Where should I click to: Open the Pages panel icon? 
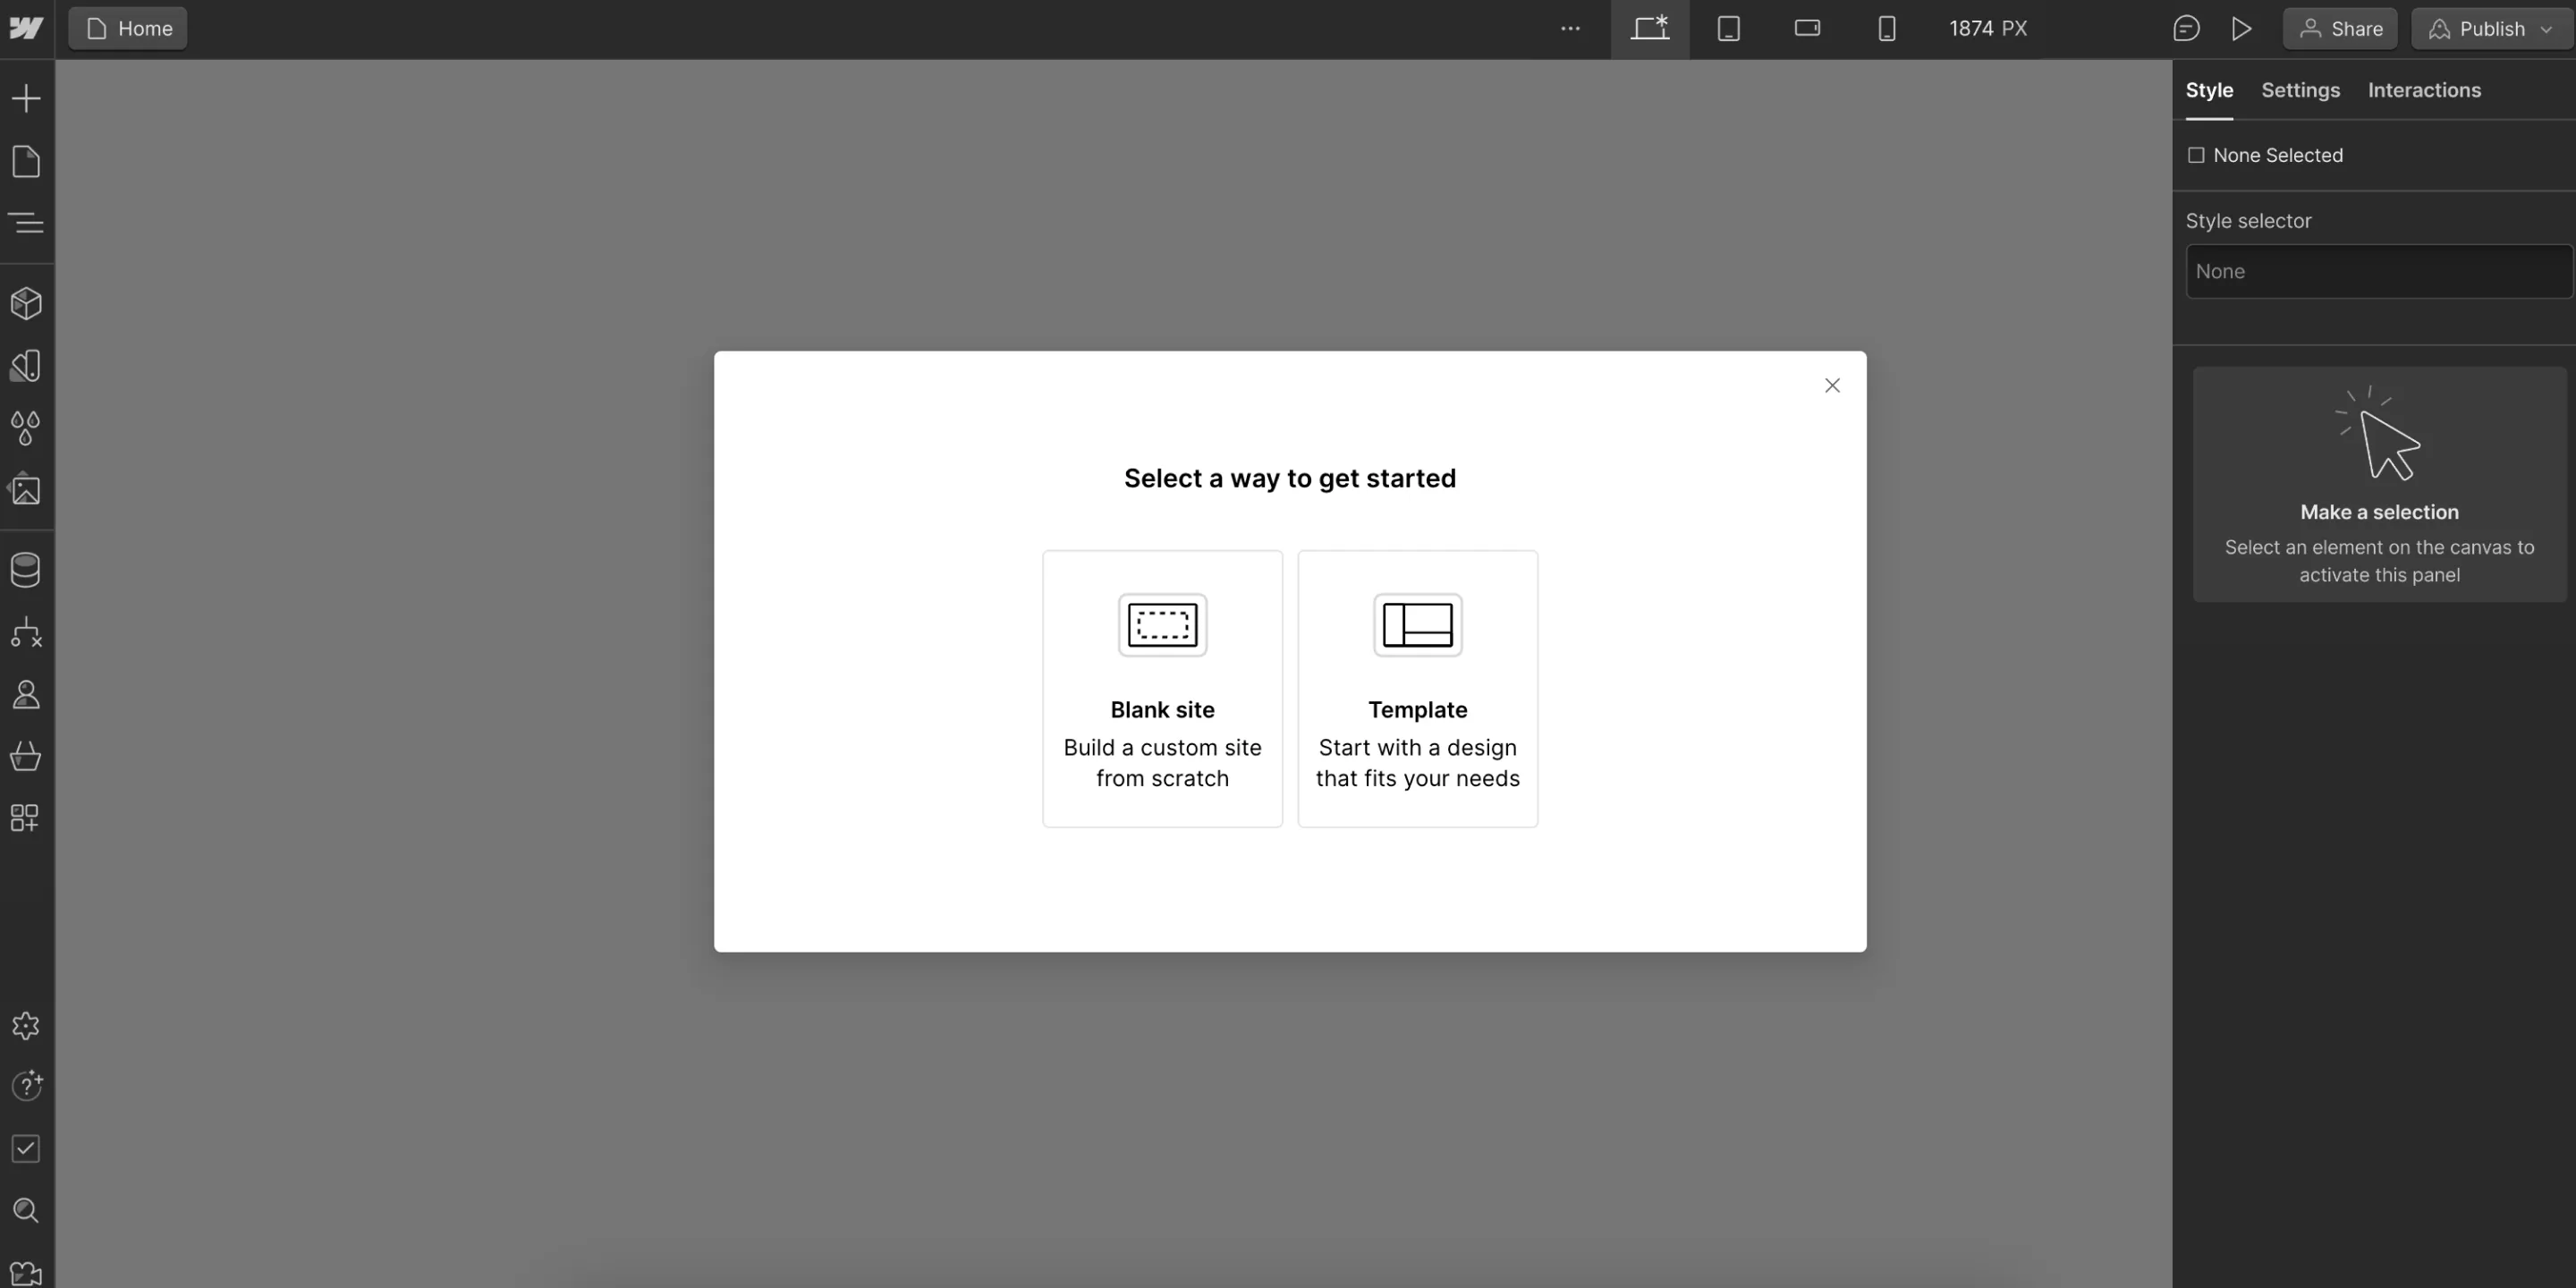26,161
